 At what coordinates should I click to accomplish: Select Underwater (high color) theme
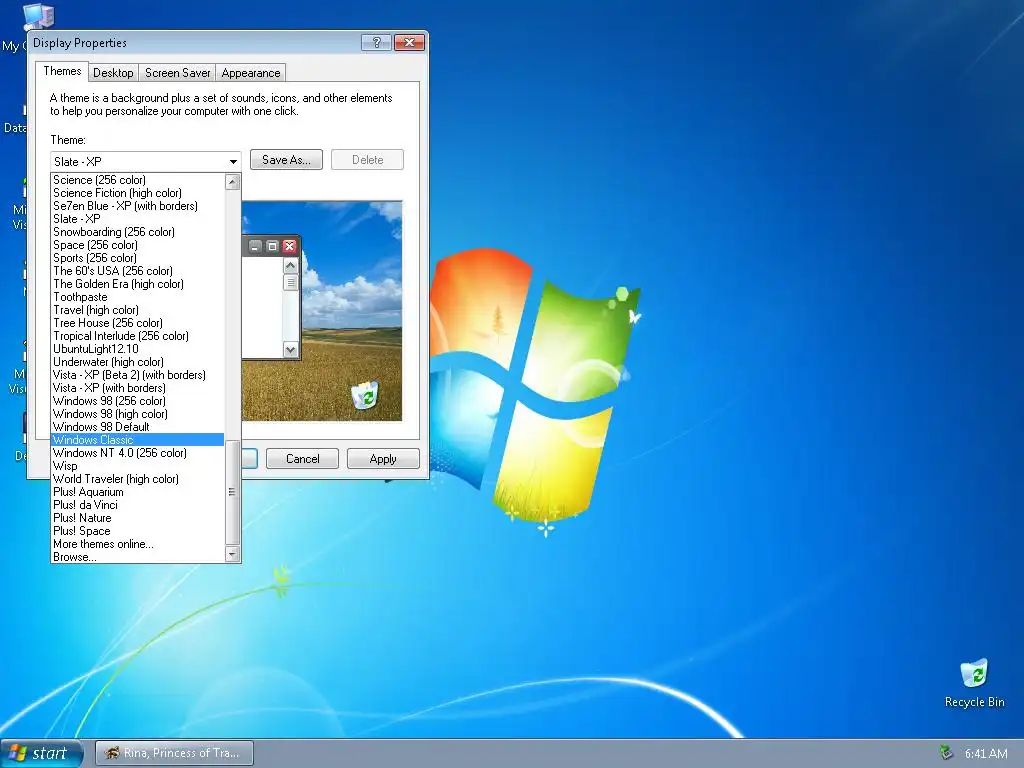coord(138,362)
